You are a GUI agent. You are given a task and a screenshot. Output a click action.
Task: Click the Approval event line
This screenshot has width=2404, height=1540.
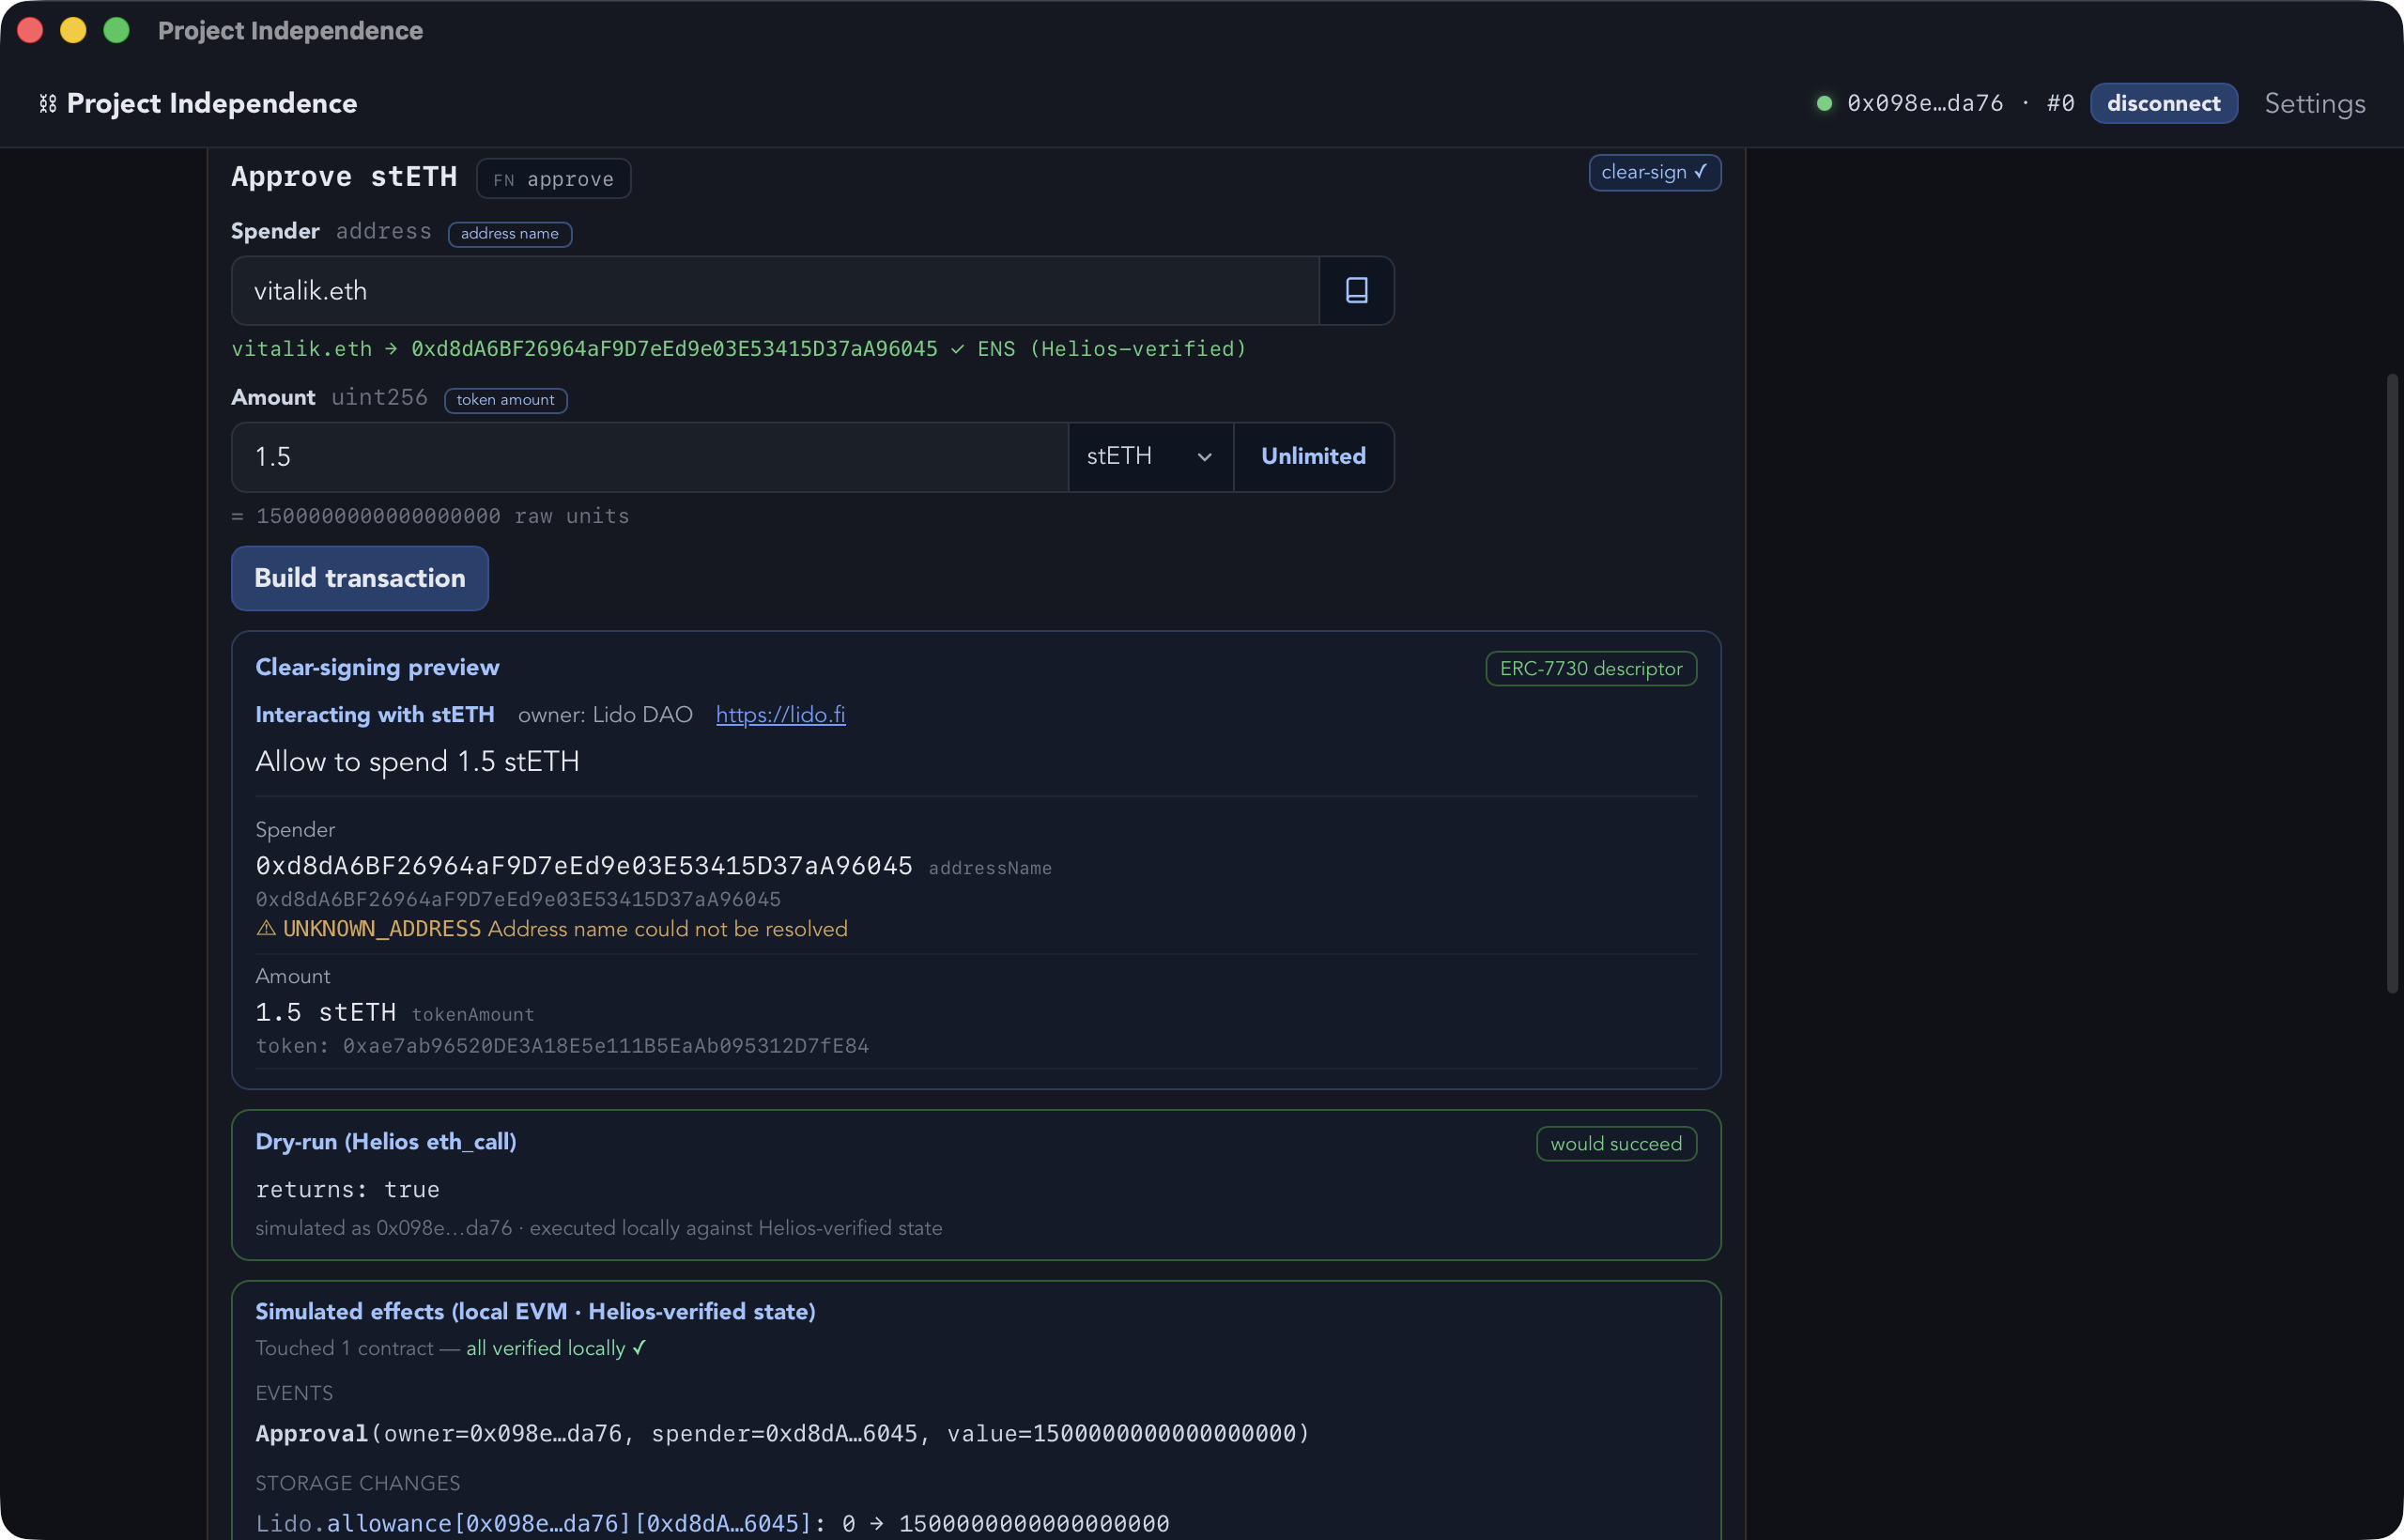(x=782, y=1433)
